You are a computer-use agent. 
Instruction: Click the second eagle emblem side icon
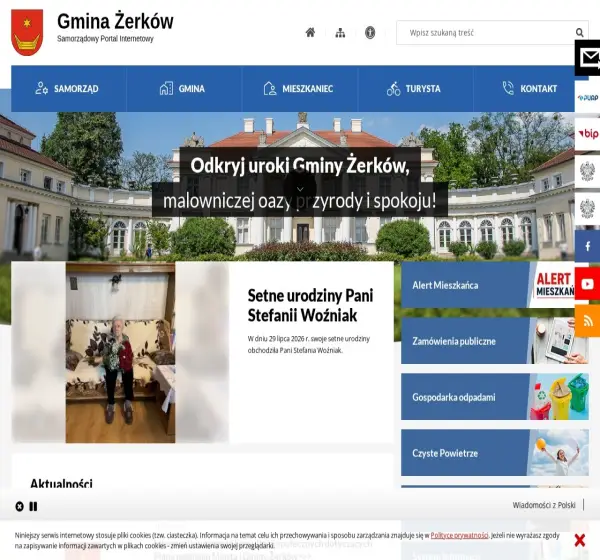coord(588,209)
